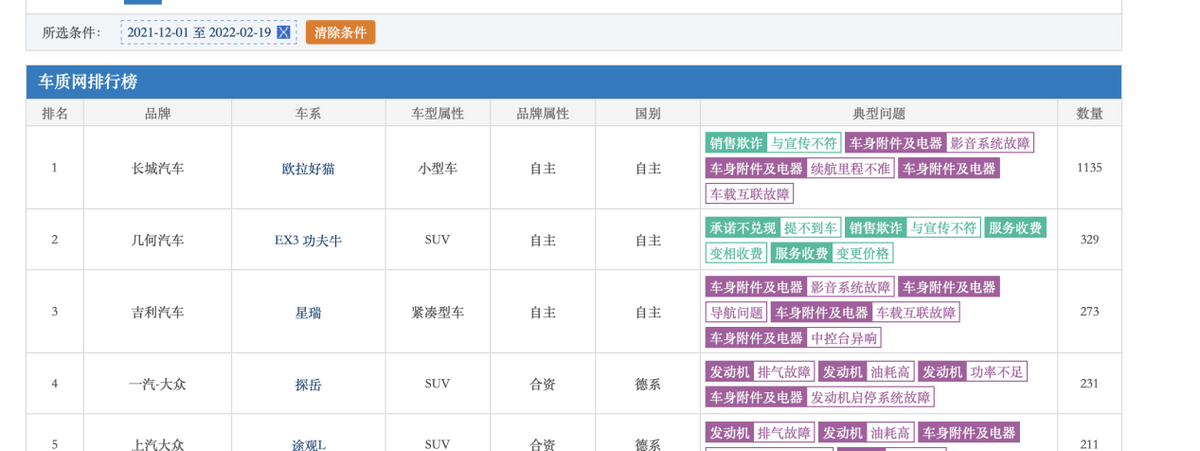
Task: Click 油耗高 tag in 途观L row
Action: click(x=890, y=433)
